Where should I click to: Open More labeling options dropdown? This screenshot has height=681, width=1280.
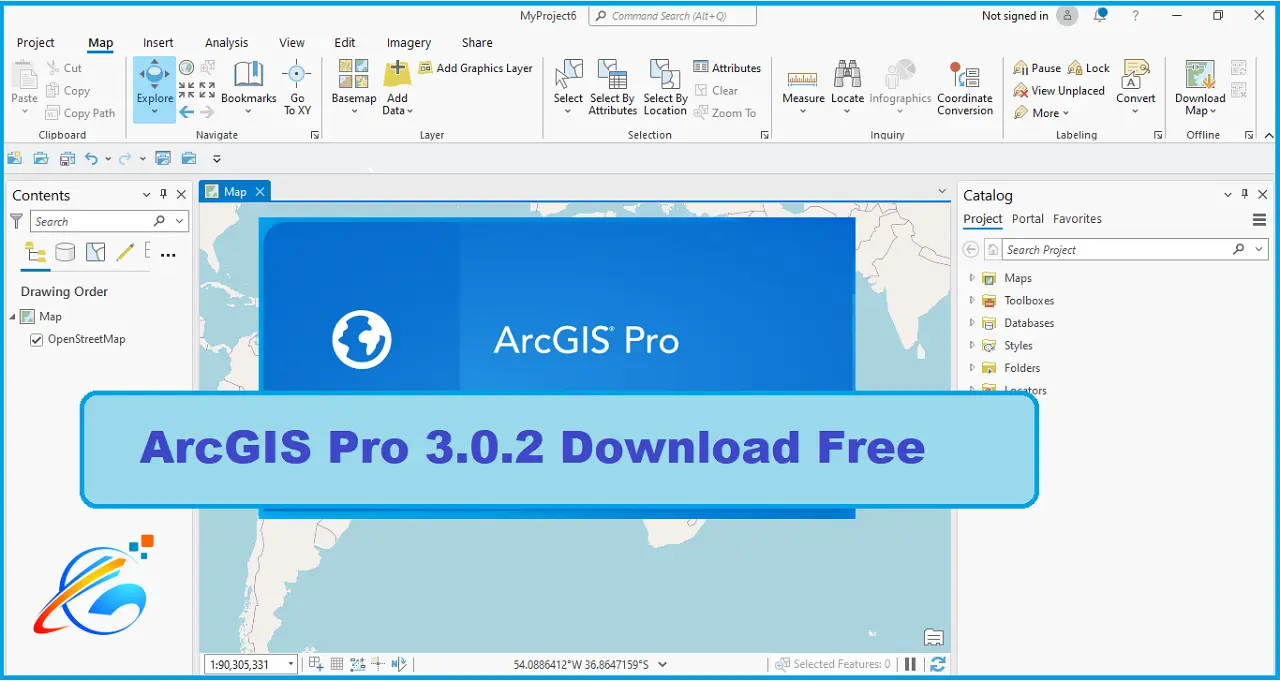pos(1042,113)
